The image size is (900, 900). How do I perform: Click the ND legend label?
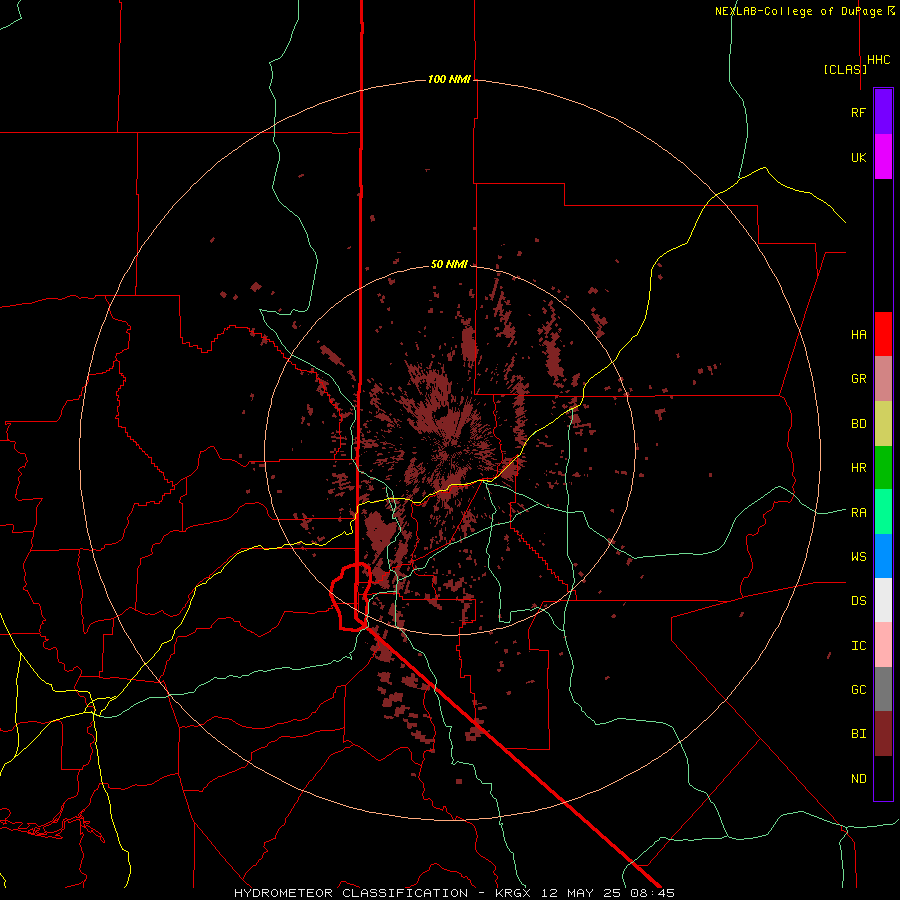pyautogui.click(x=858, y=779)
